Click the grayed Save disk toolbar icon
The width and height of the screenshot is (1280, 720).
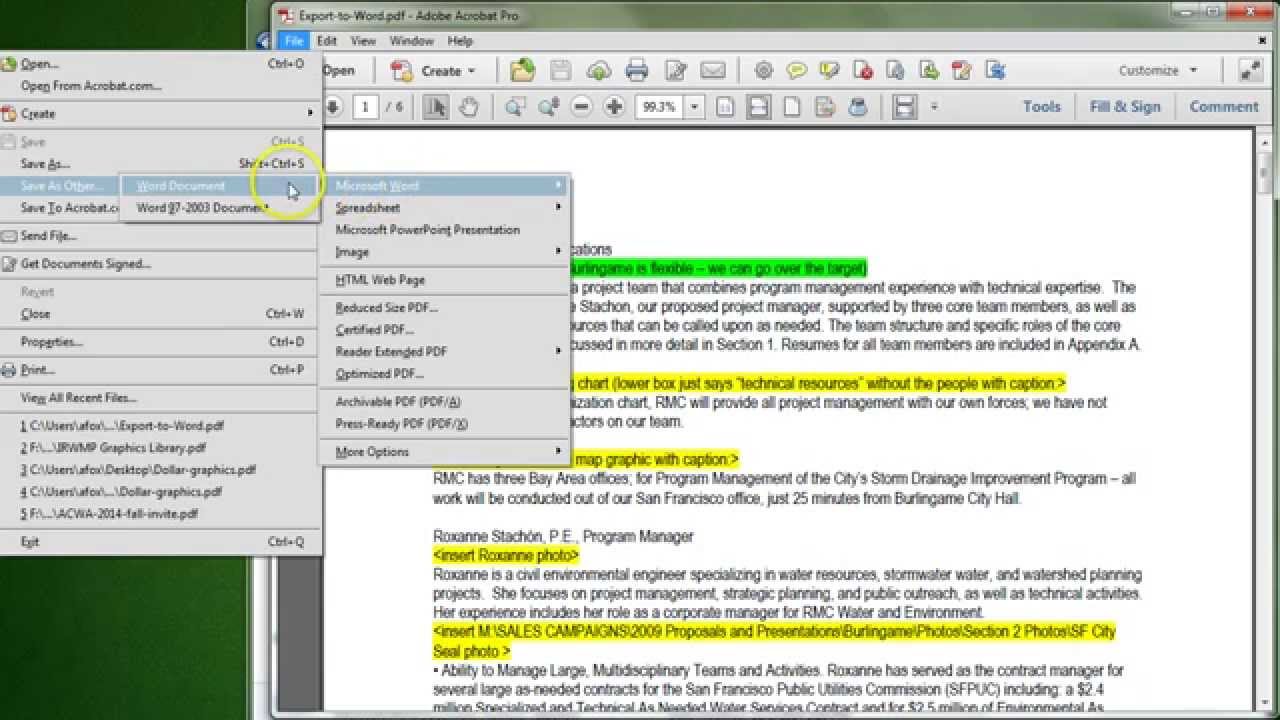coord(561,70)
